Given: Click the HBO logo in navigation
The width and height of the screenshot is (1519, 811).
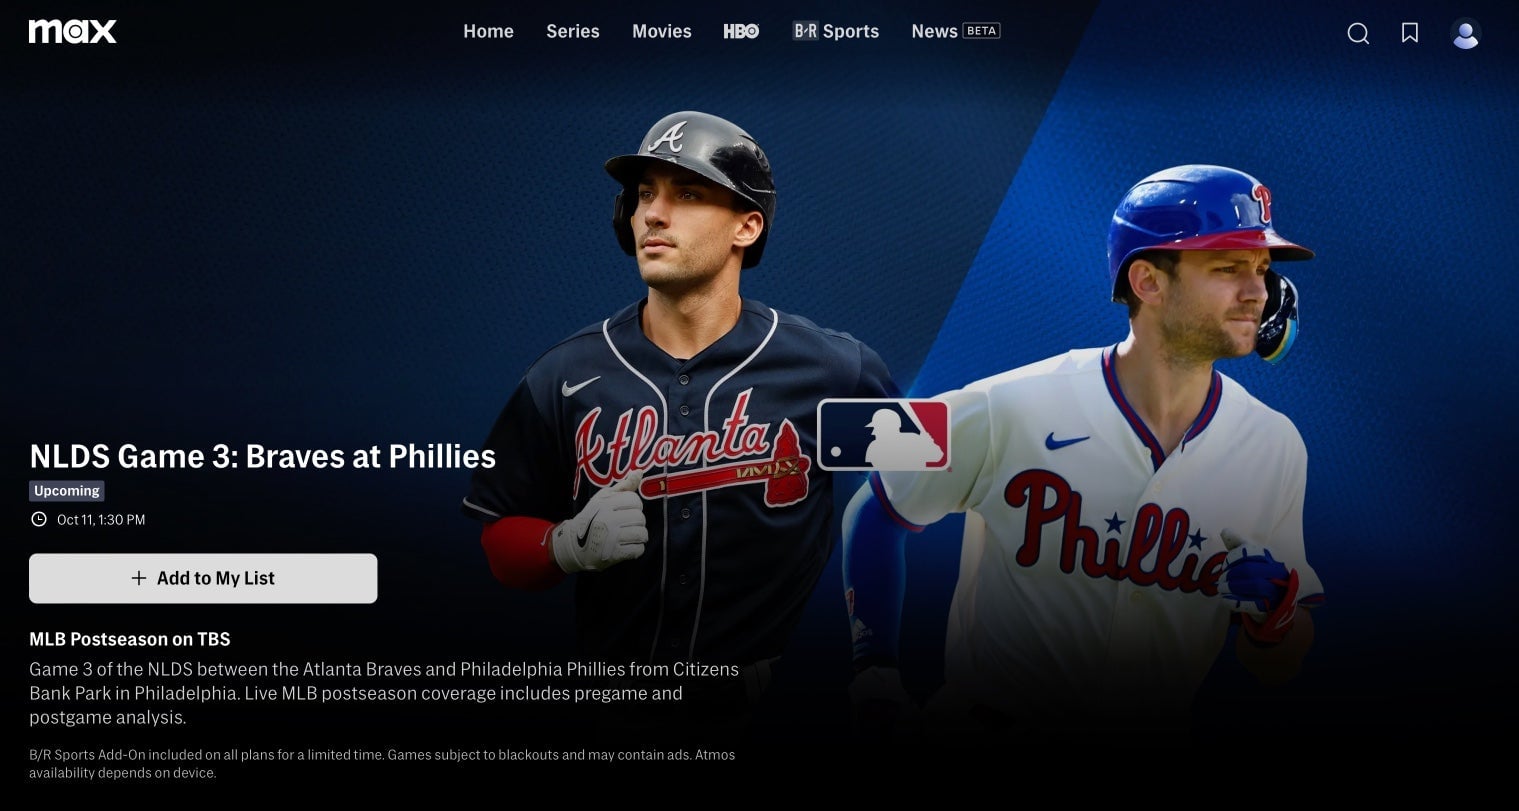Looking at the screenshot, I should 741,31.
